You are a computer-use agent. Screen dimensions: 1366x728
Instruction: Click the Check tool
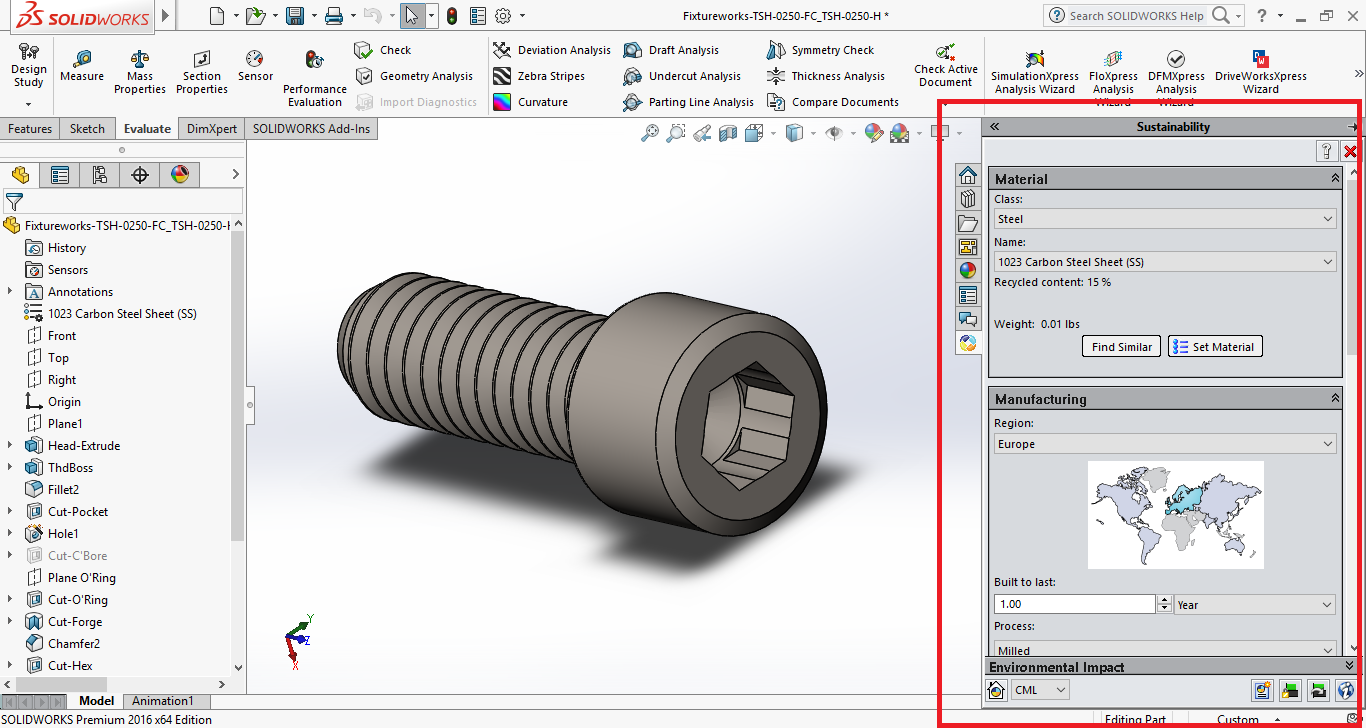pos(383,50)
